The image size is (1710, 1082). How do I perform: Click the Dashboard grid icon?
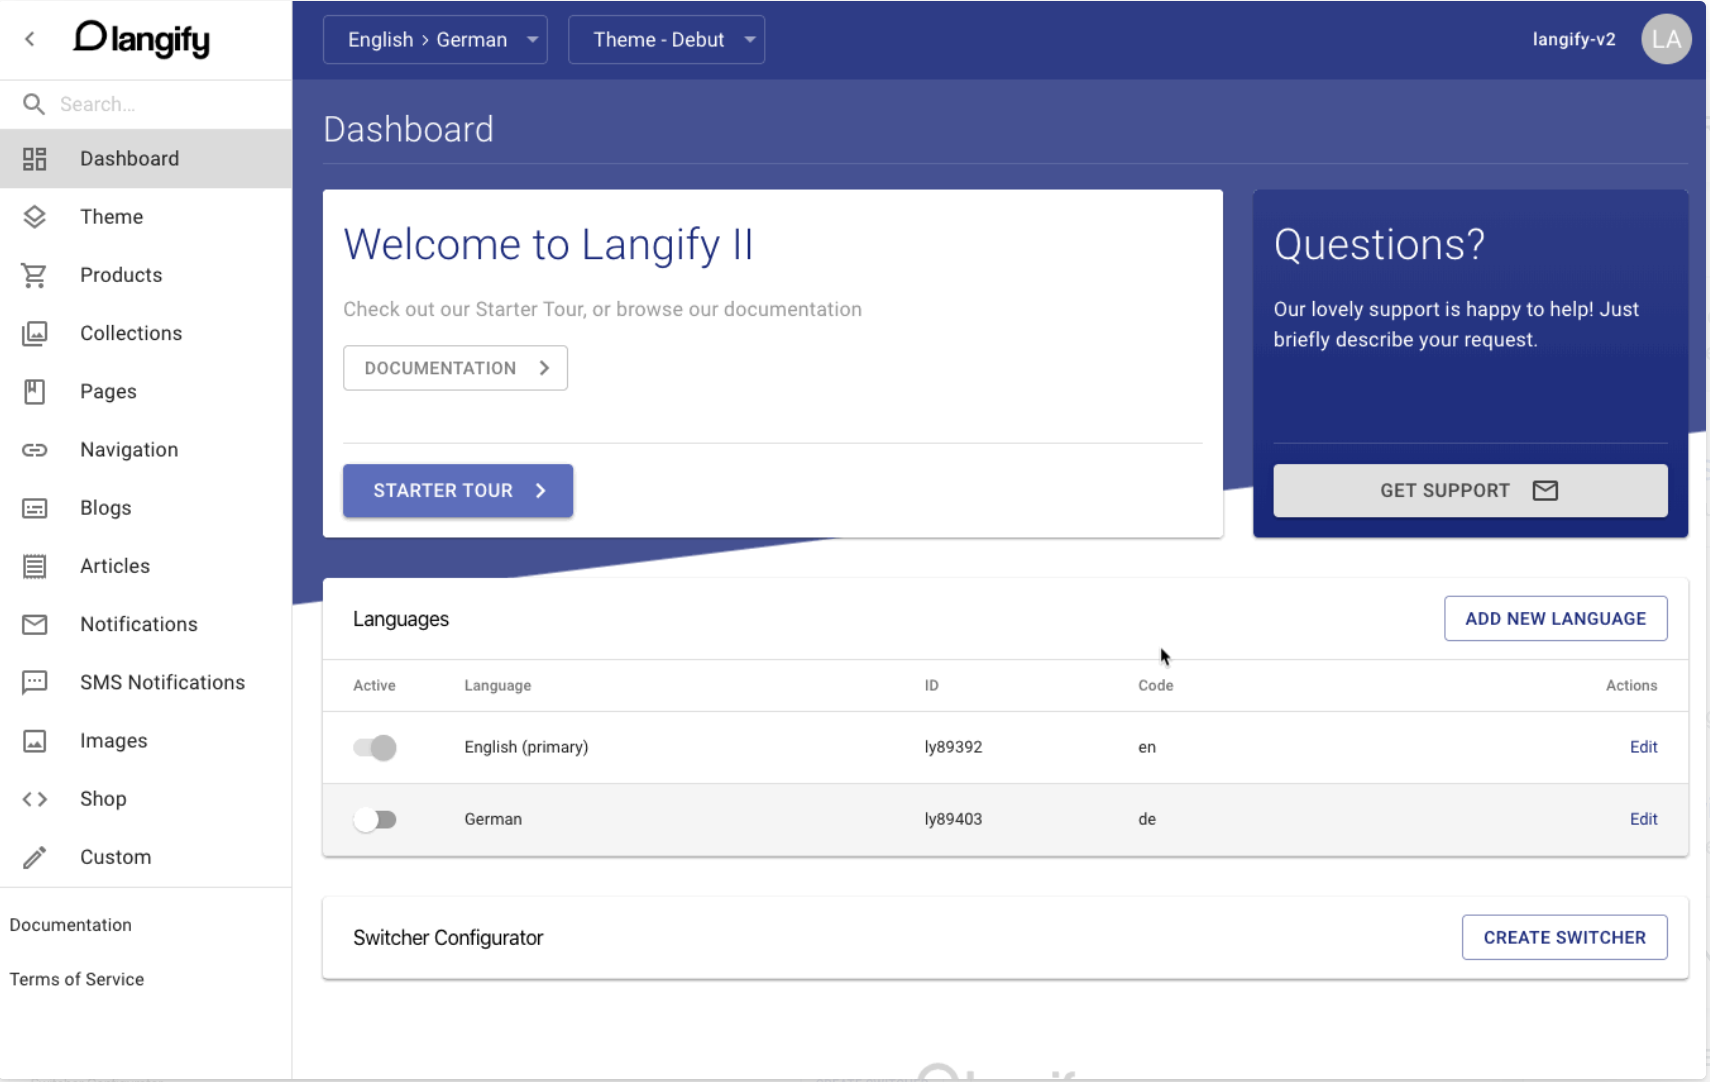click(35, 159)
